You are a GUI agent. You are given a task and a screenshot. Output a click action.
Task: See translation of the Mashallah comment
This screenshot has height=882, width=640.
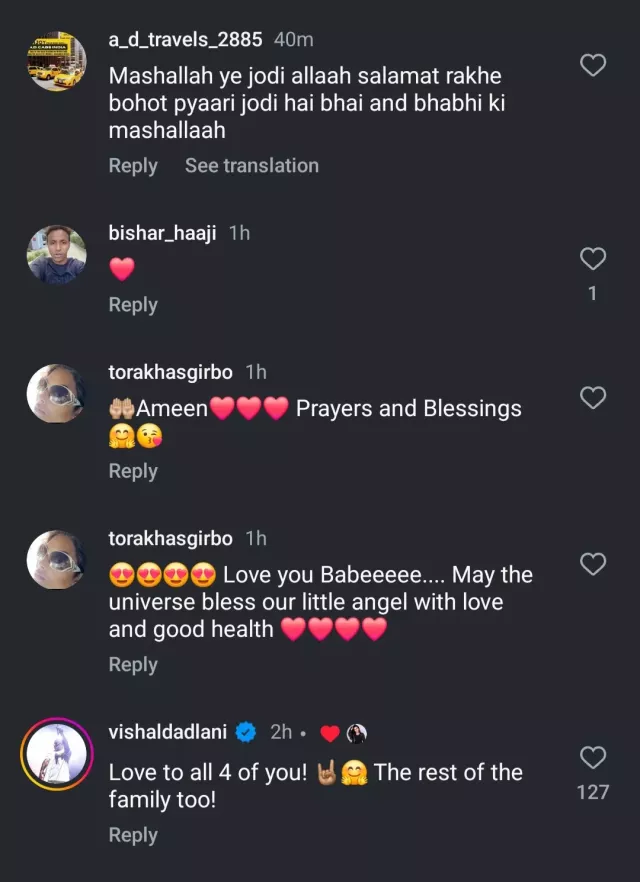click(252, 166)
